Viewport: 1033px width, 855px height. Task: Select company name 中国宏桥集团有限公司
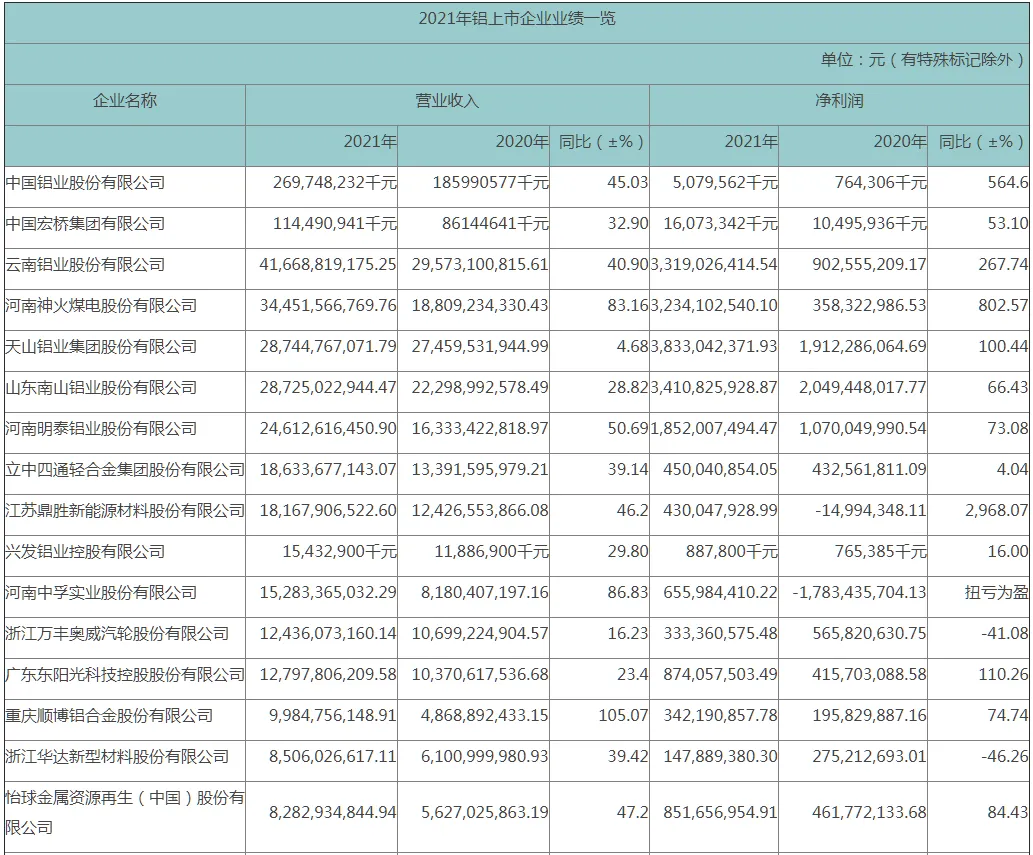[85, 224]
